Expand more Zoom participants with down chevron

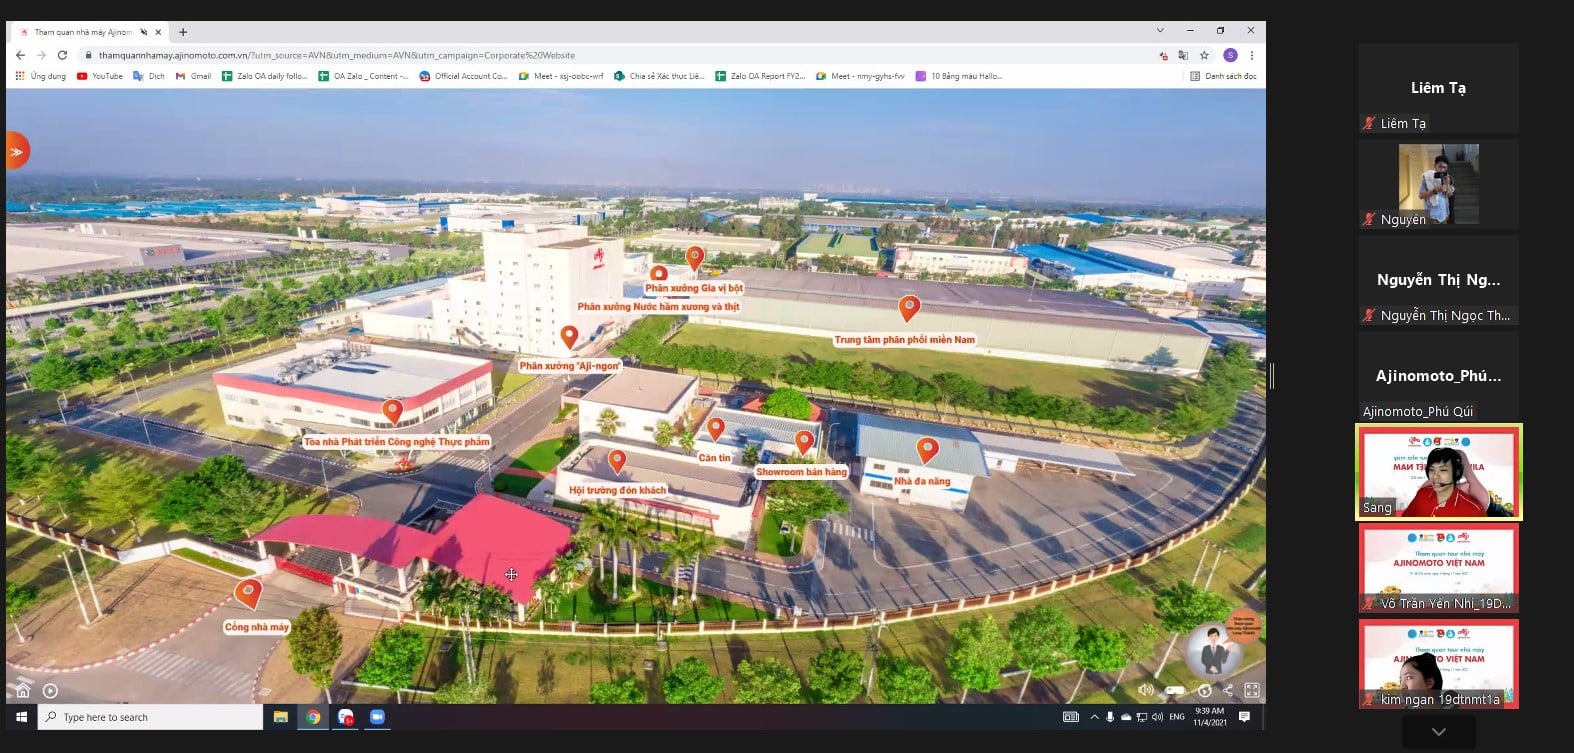[x=1438, y=732]
